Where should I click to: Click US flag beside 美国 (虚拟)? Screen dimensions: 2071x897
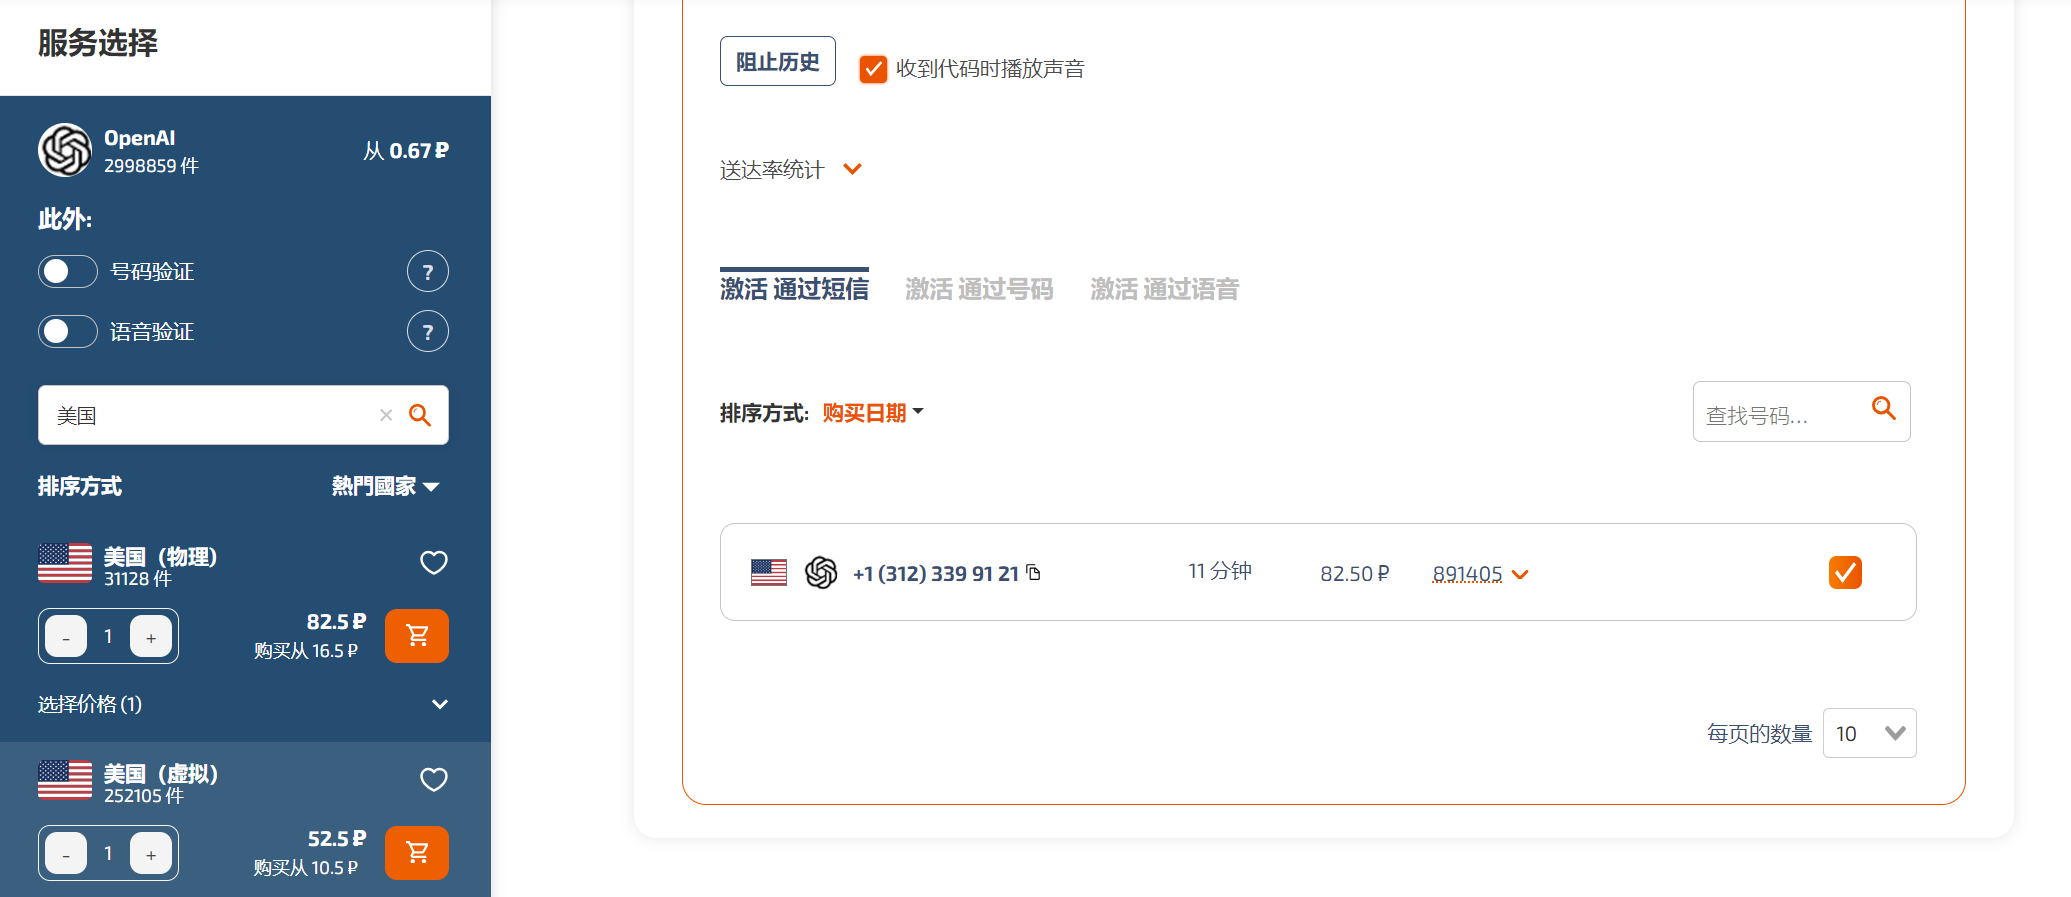click(x=65, y=780)
